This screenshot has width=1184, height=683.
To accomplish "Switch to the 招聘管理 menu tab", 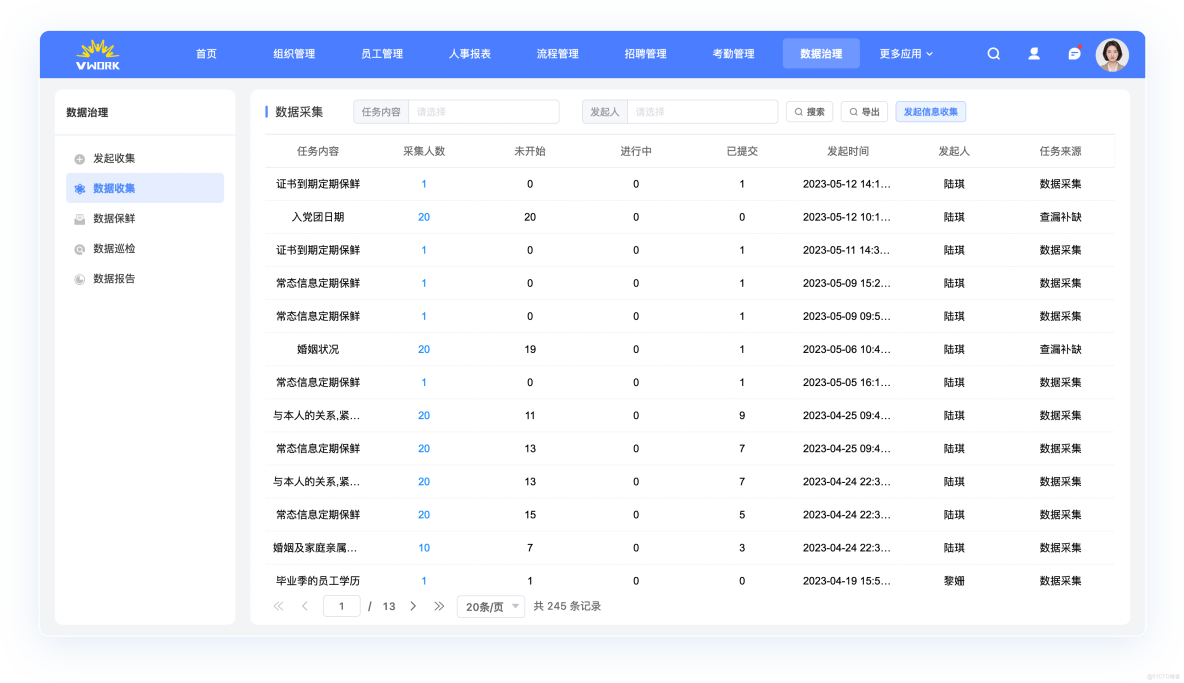I will [x=645, y=53].
